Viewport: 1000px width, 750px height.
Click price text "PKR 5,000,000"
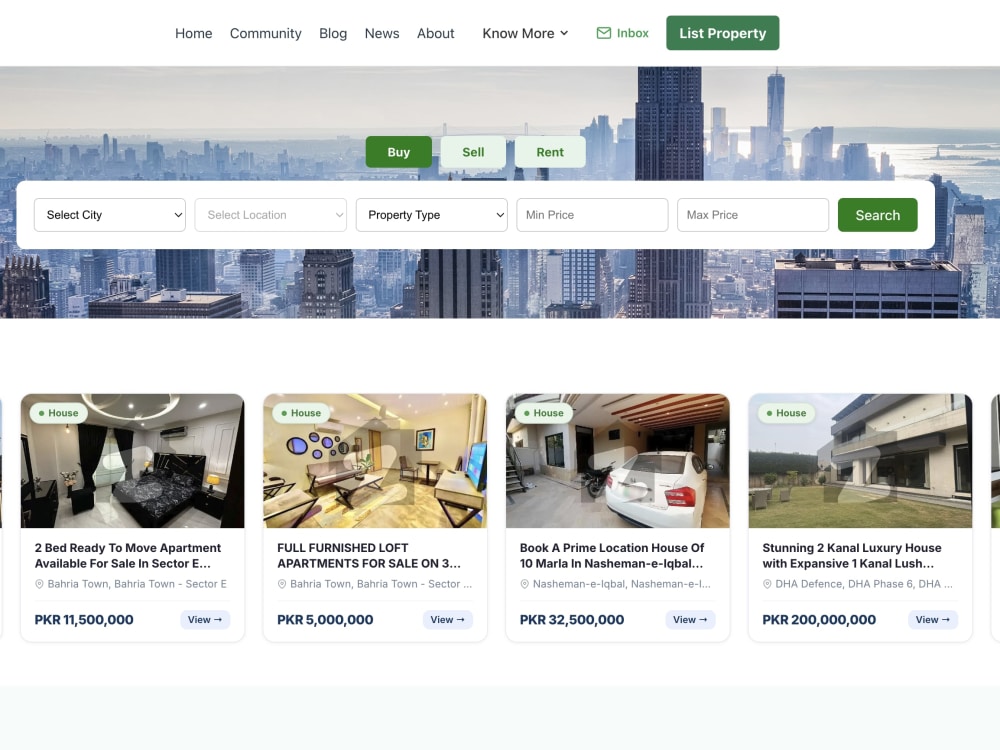pyautogui.click(x=325, y=620)
